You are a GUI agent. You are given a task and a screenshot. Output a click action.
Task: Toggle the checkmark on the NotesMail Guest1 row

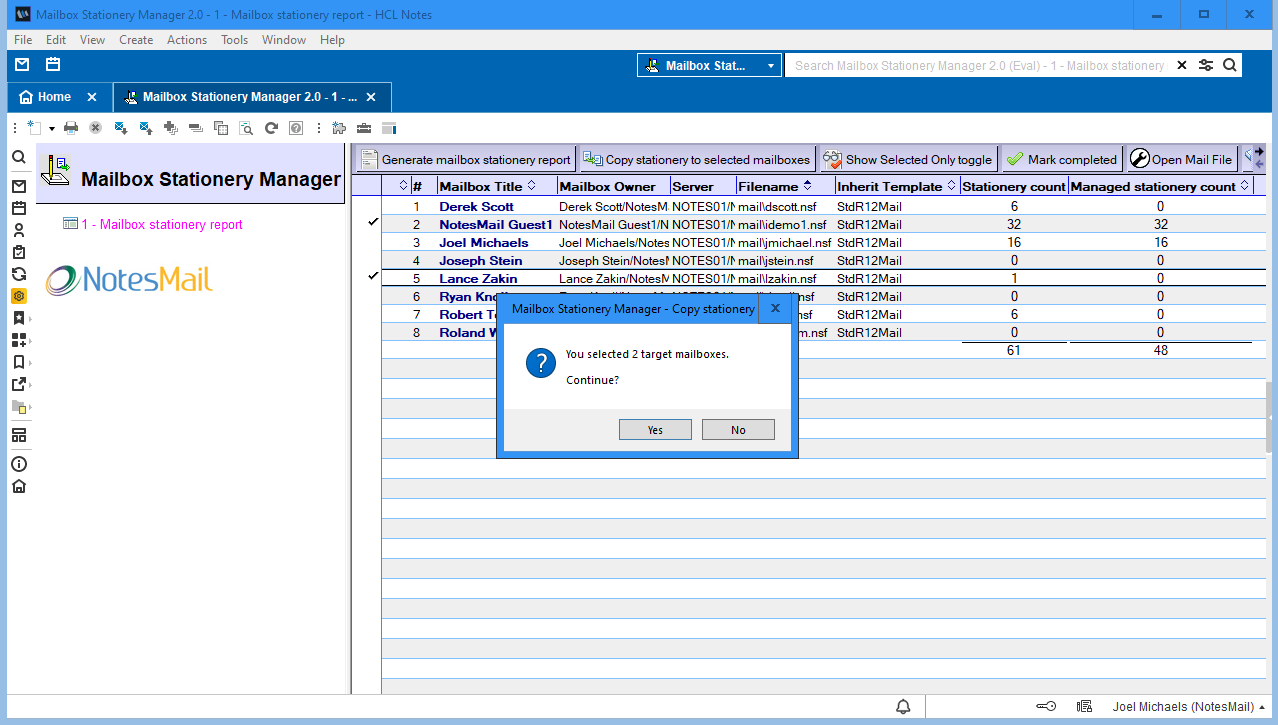[373, 223]
